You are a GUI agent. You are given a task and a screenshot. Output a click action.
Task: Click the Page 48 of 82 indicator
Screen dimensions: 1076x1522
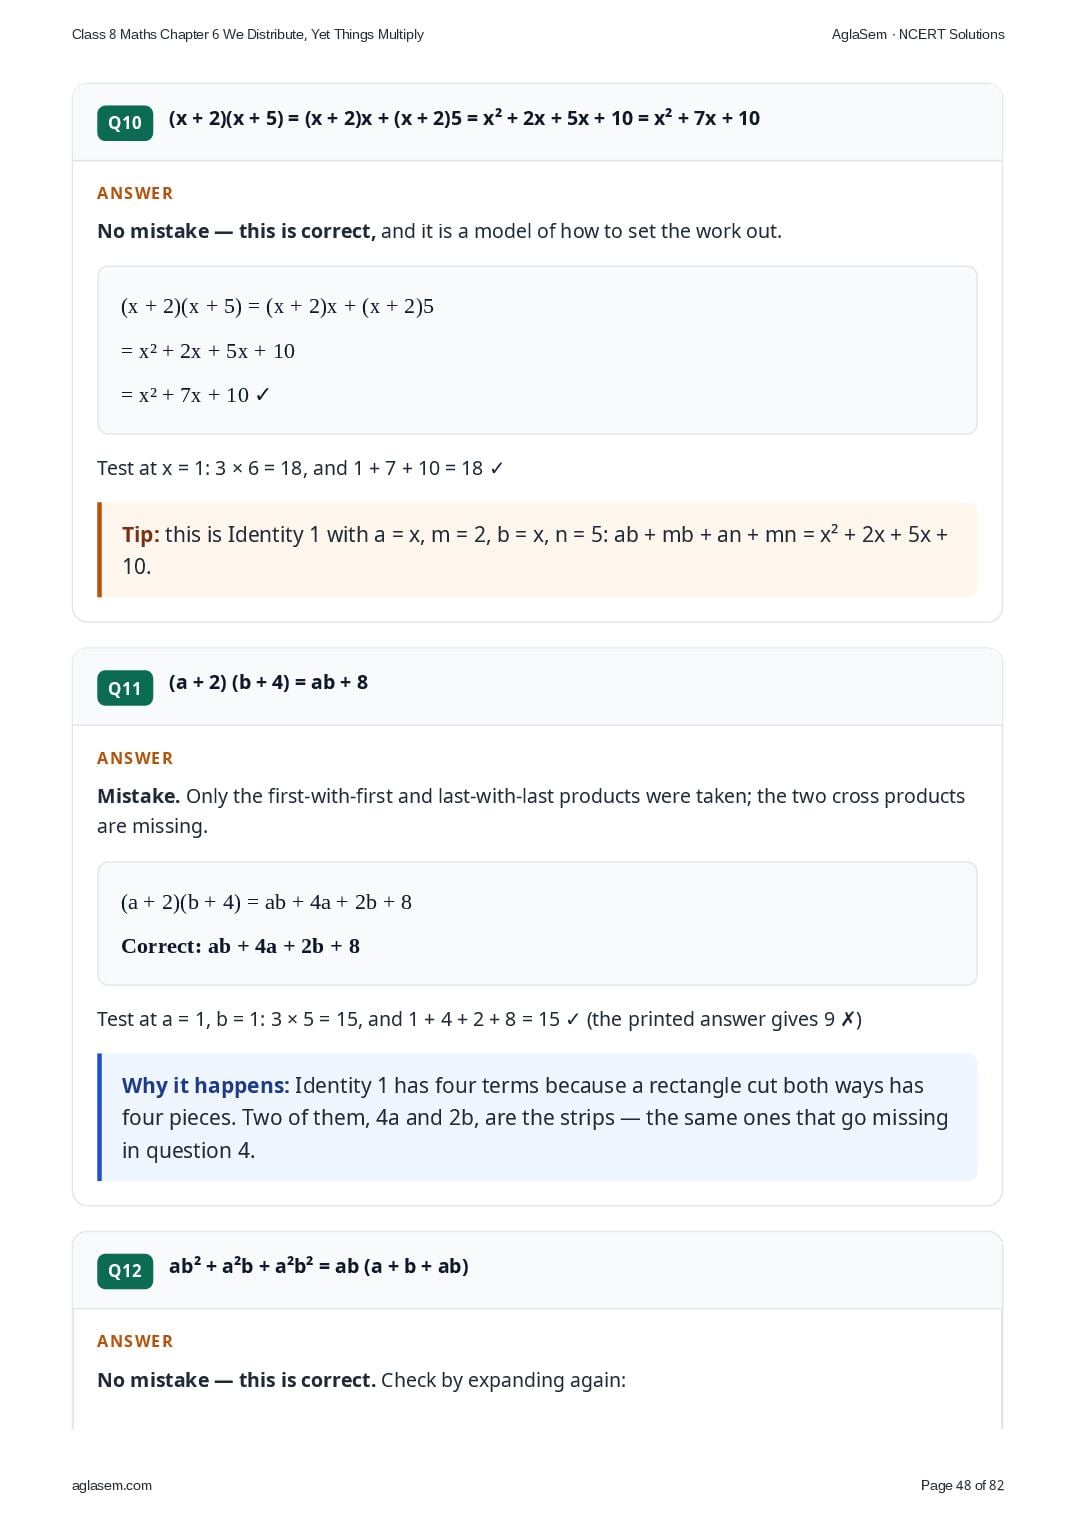962,1485
